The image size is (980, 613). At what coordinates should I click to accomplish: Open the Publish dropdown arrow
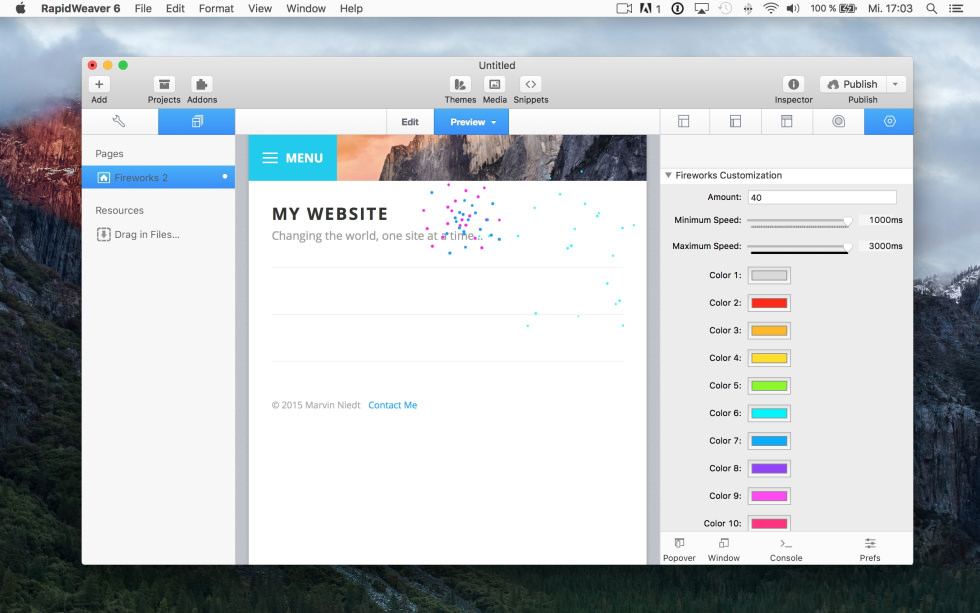pos(896,84)
